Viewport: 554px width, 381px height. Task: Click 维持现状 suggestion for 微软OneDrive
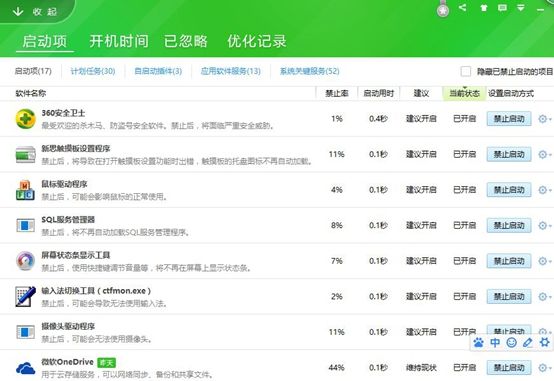point(421,368)
